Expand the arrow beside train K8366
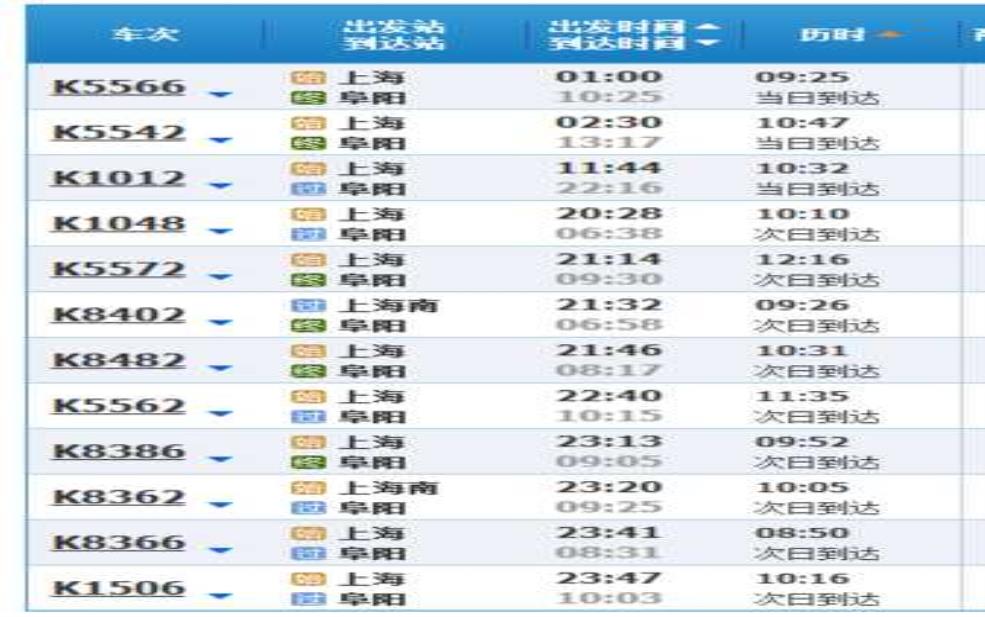985x617 pixels. [x=220, y=550]
